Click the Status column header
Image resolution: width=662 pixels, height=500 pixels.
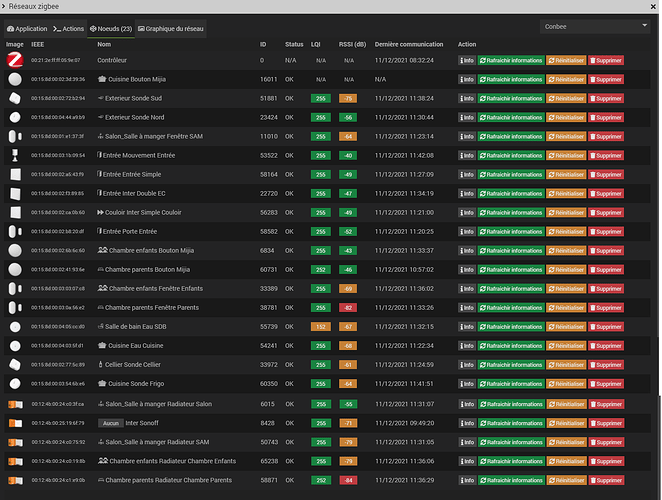tap(294, 44)
